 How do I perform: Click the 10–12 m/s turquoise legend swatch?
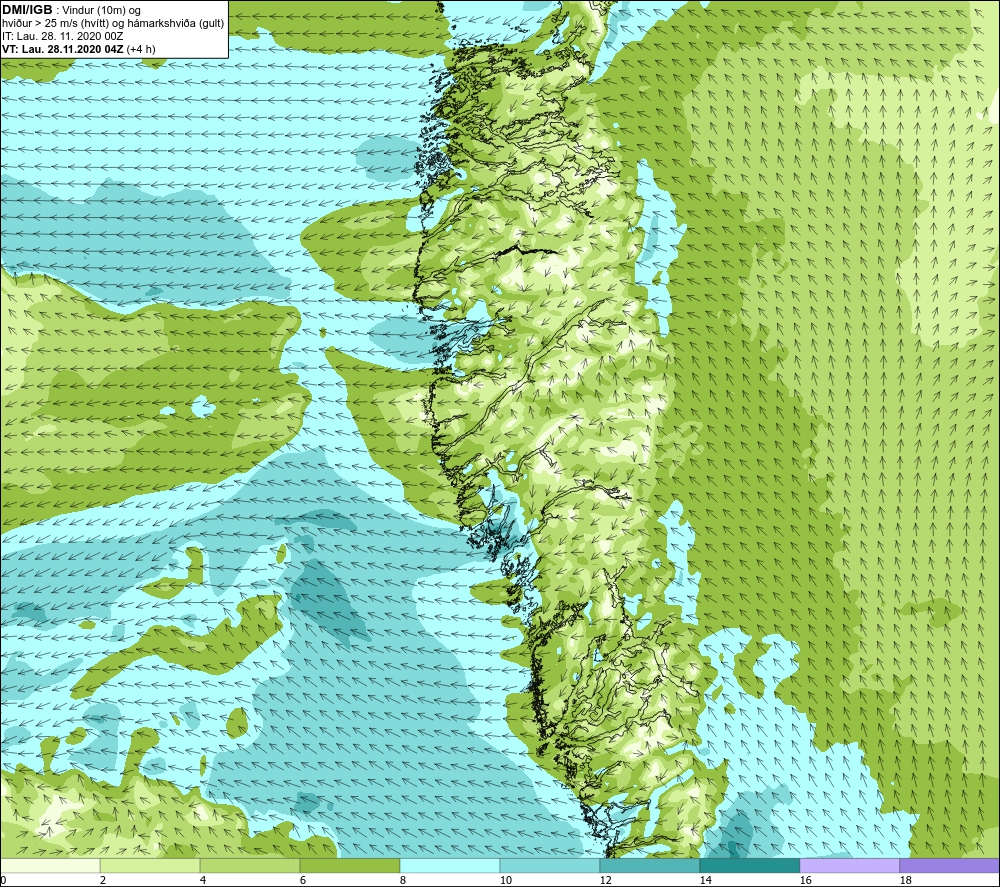[x=550, y=865]
